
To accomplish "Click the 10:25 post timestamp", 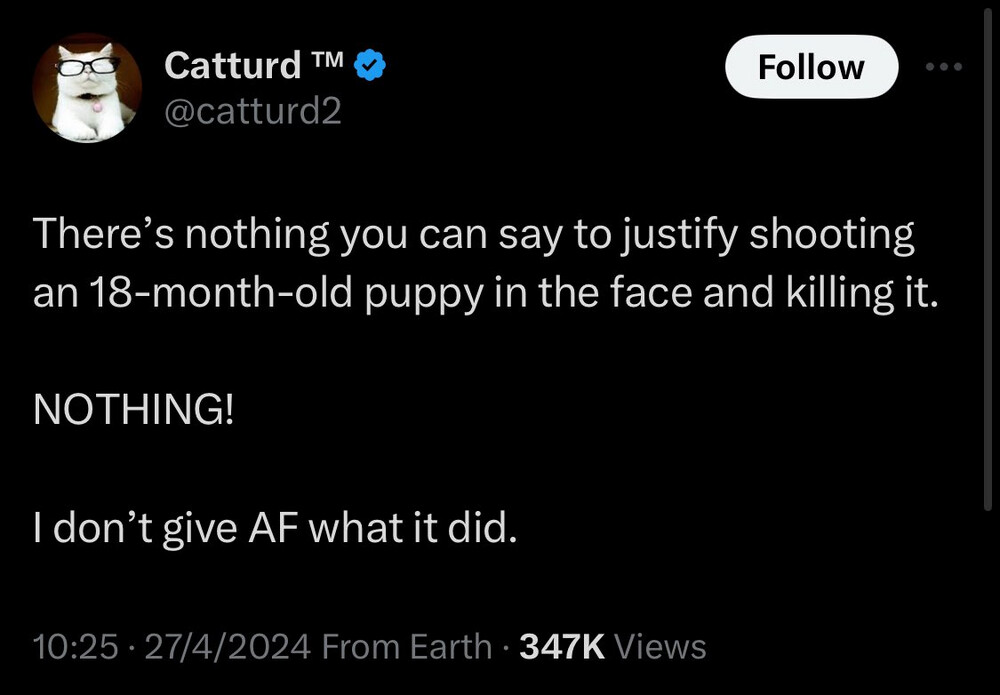I will [x=75, y=647].
